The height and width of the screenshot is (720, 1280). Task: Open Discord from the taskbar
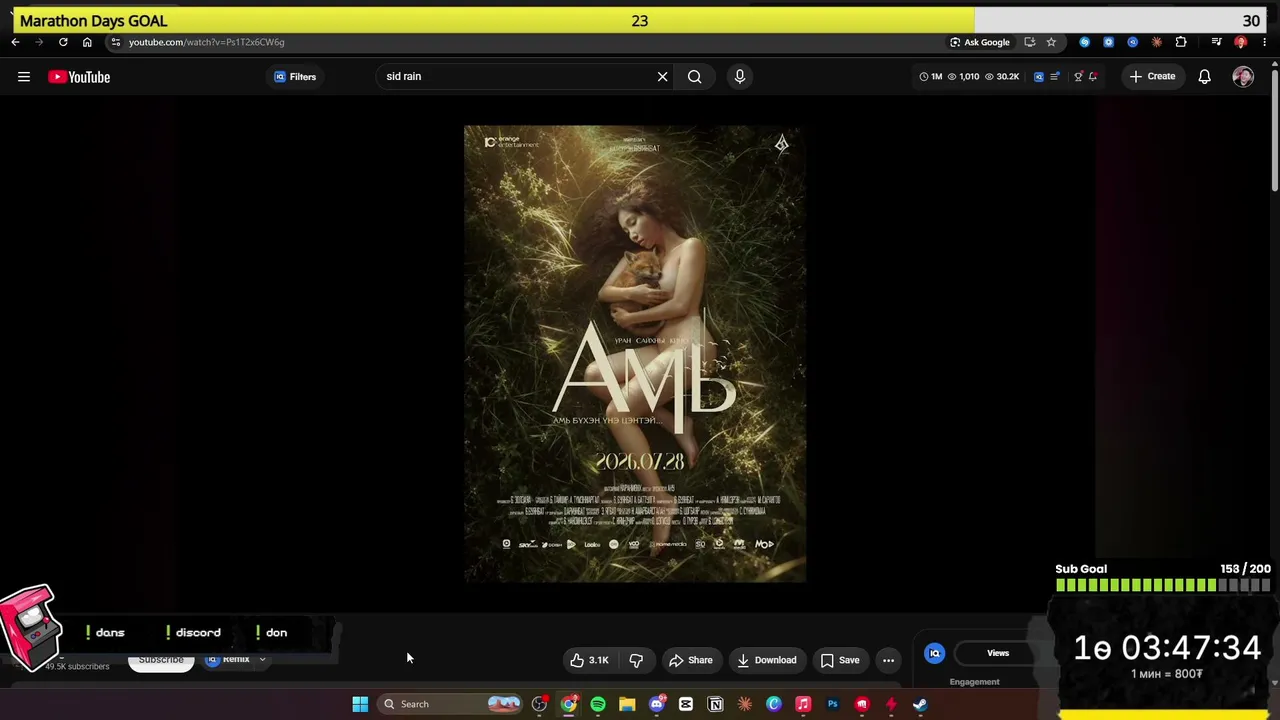[x=657, y=704]
